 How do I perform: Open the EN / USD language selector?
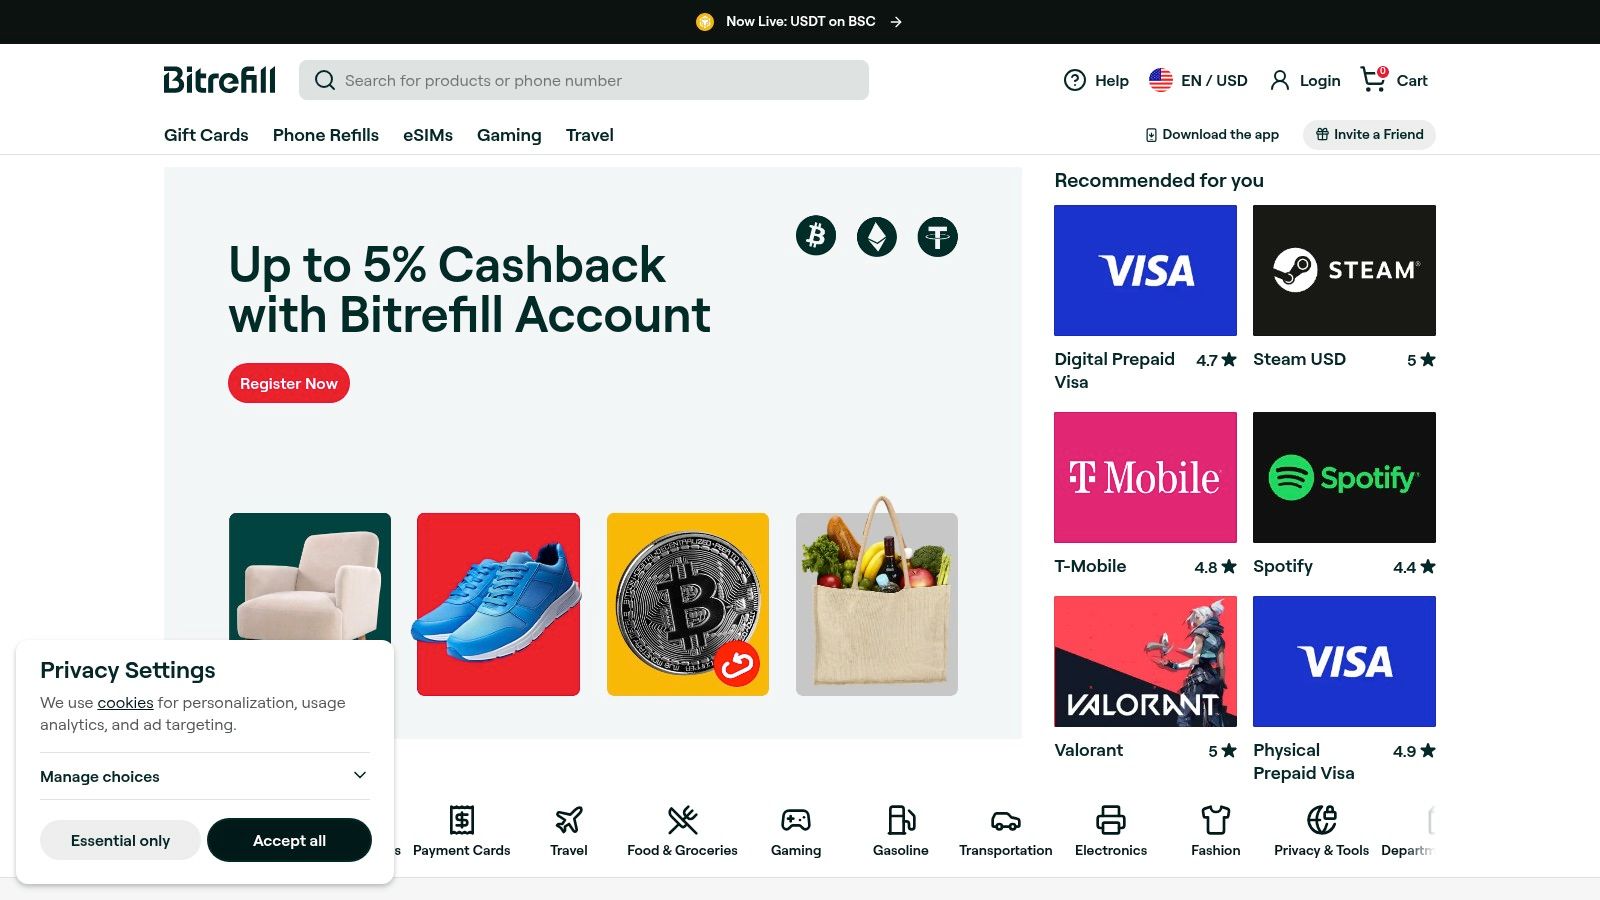pos(1198,80)
